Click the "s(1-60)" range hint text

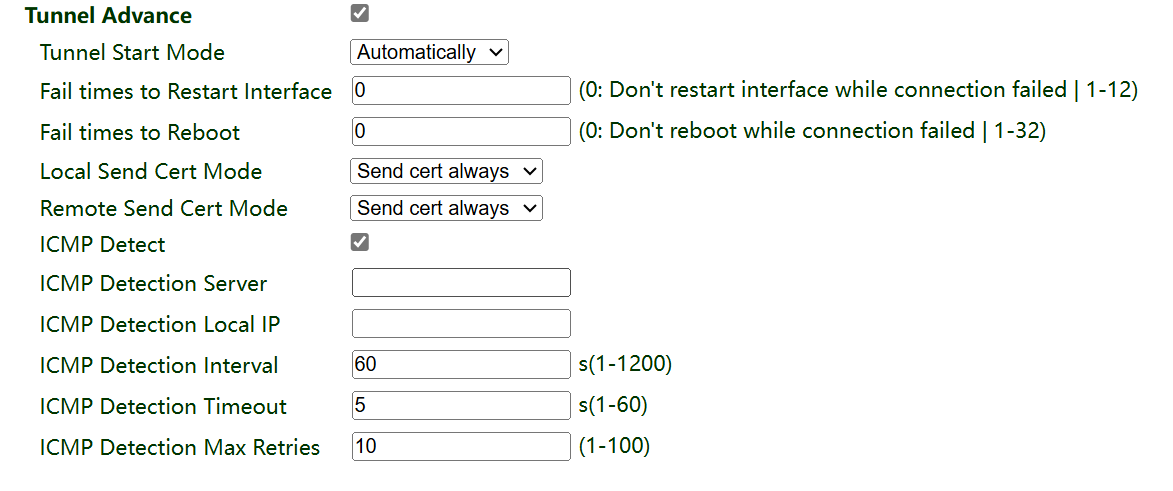pyautogui.click(x=613, y=405)
